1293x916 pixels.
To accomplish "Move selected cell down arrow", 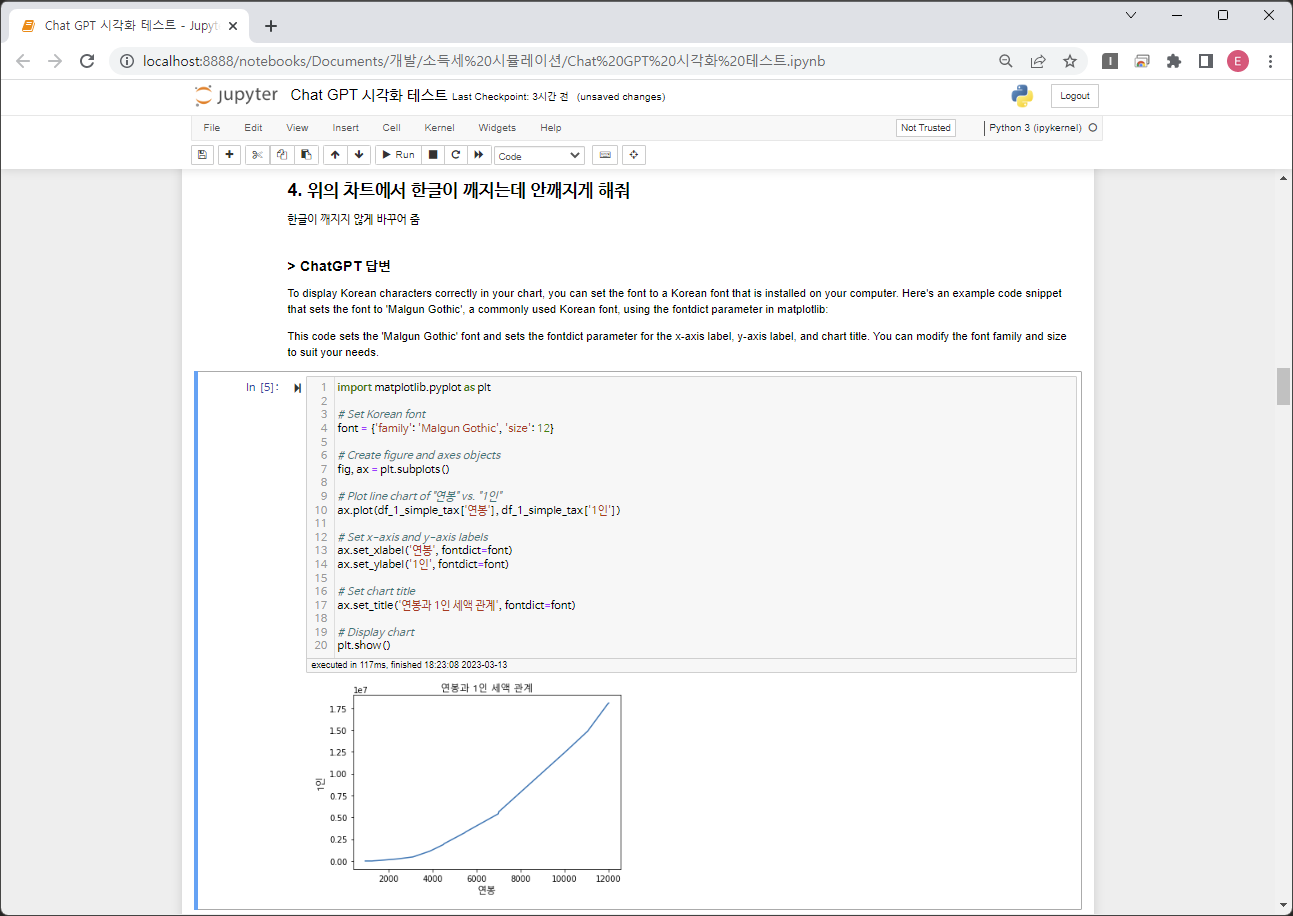I will (359, 155).
